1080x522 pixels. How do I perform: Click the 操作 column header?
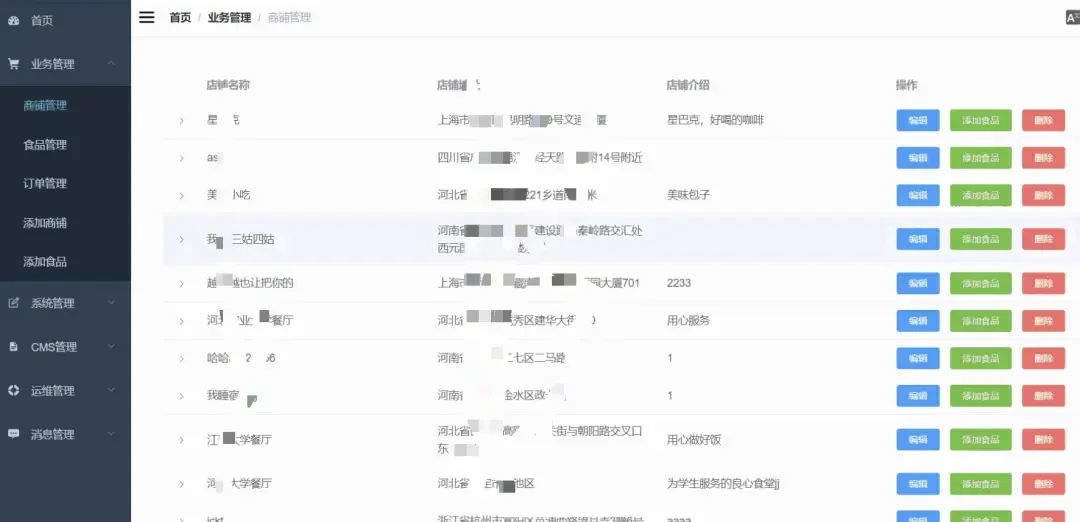click(x=906, y=85)
